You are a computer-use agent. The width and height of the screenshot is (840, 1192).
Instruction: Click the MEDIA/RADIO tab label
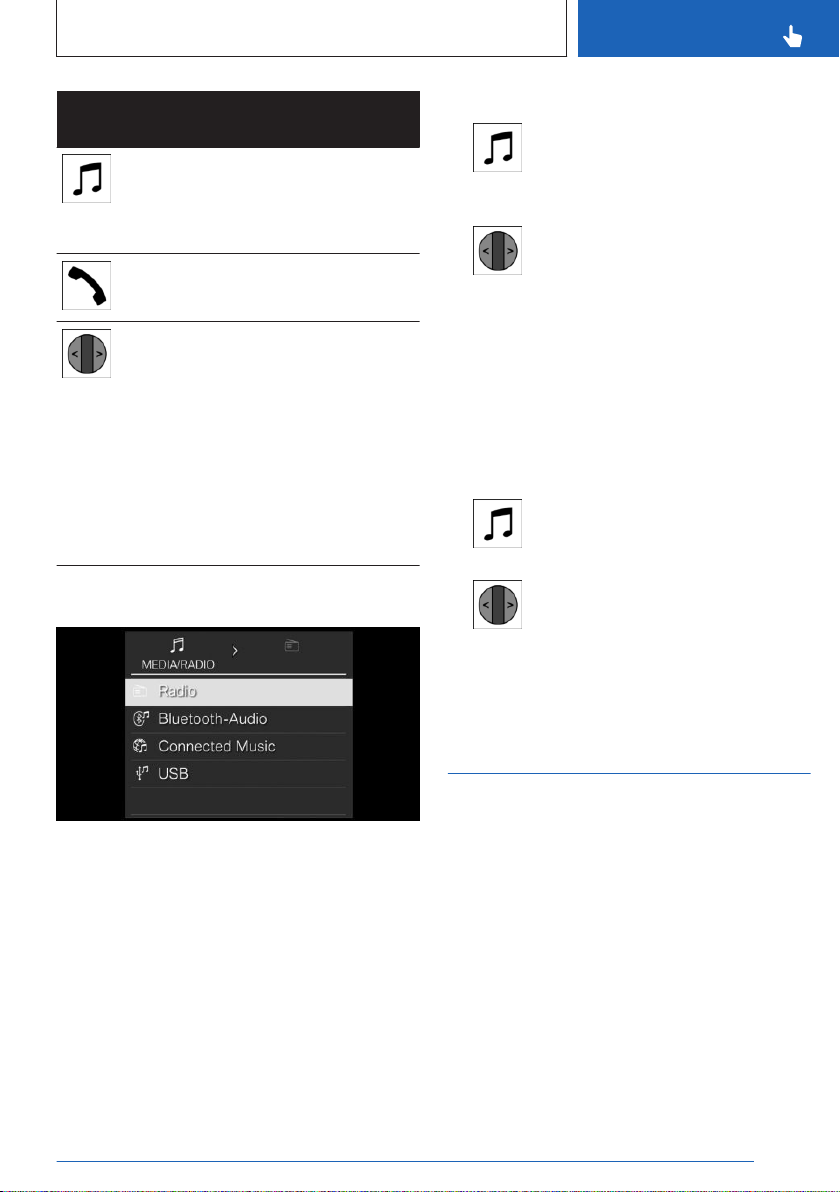[178, 664]
